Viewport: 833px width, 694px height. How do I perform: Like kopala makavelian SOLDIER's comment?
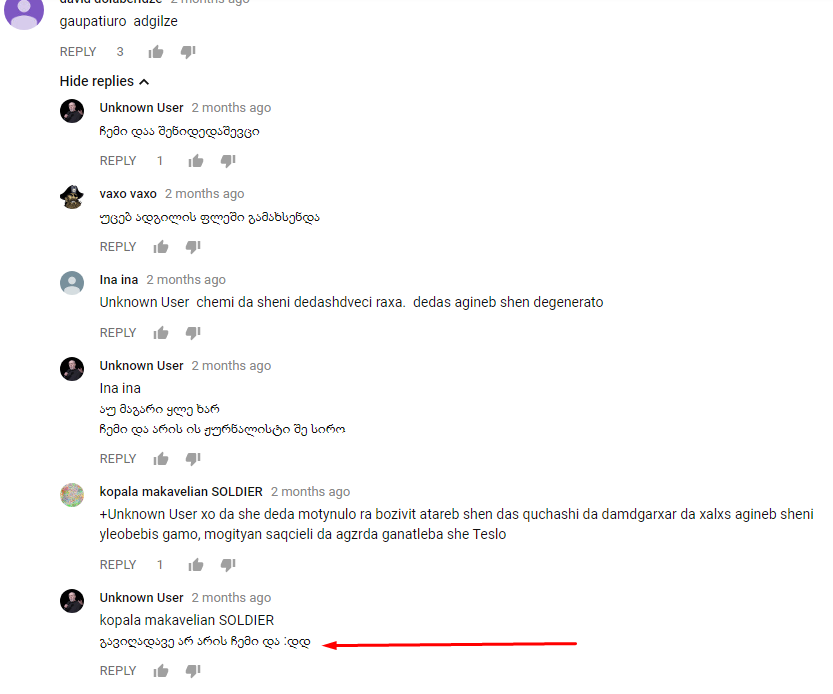coord(196,564)
